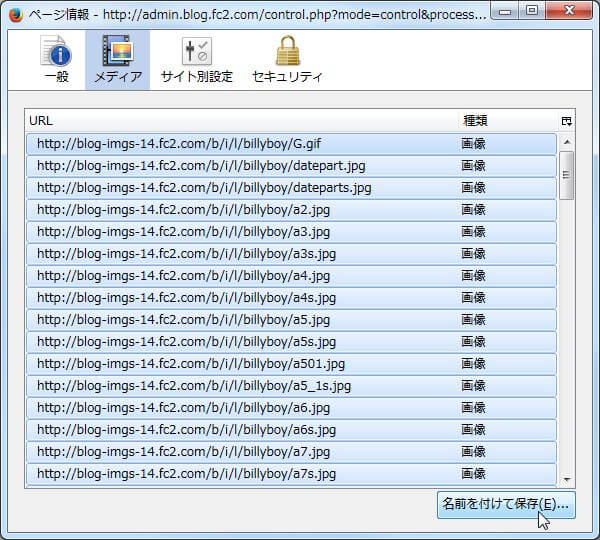Screen dimensions: 600x540
Task: Maximize the ページ情報 window
Action: click(532, 11)
